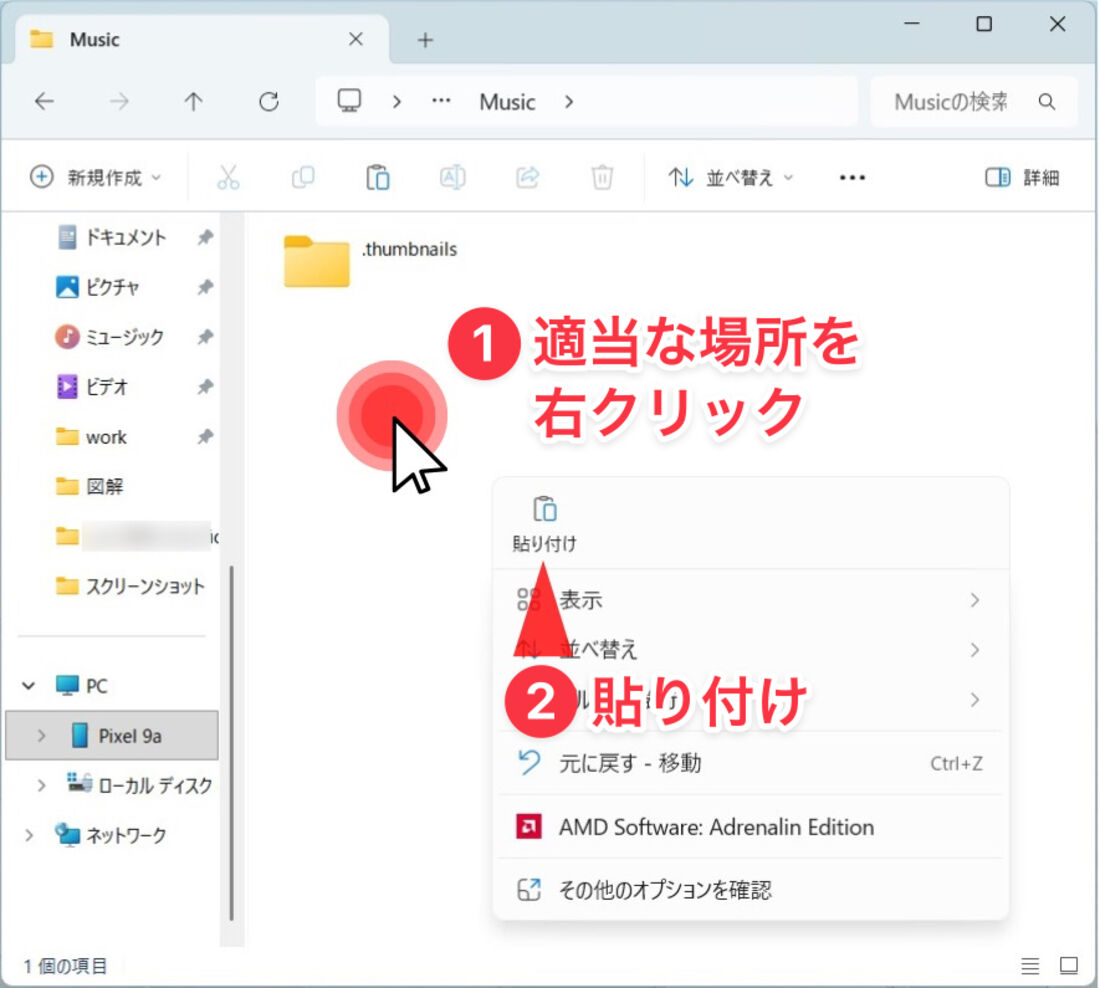Select Pixel 9a device in sidebar
Viewport: 1100px width, 988px height.
(112, 735)
